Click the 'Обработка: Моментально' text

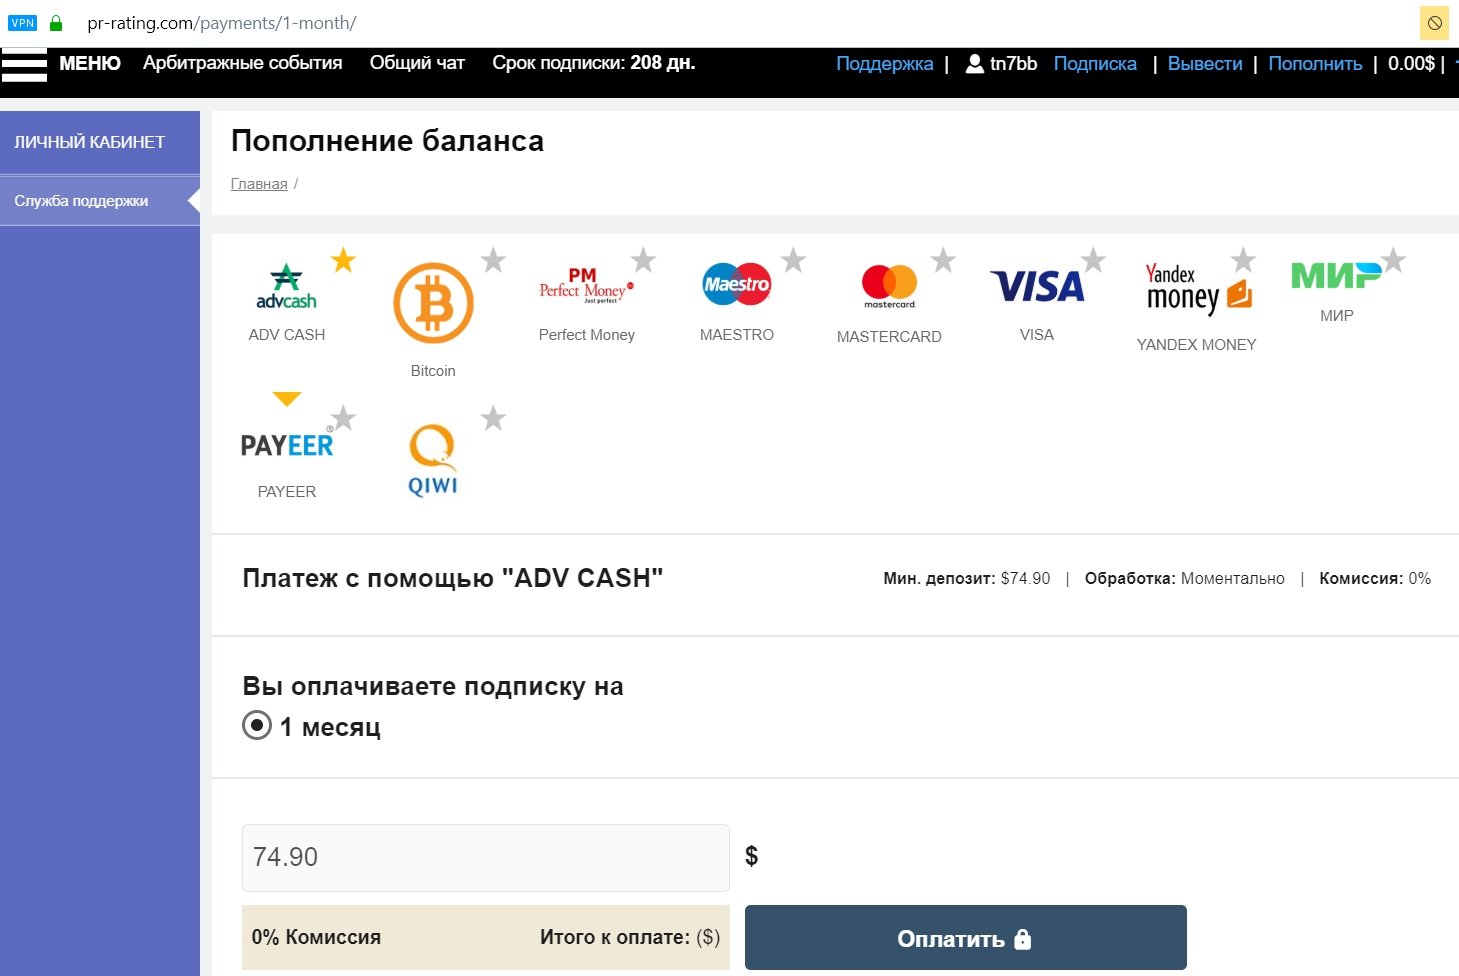coord(1185,578)
